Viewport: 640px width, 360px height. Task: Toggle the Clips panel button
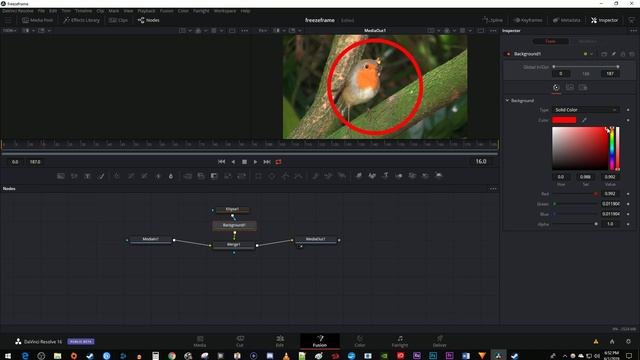[x=118, y=20]
